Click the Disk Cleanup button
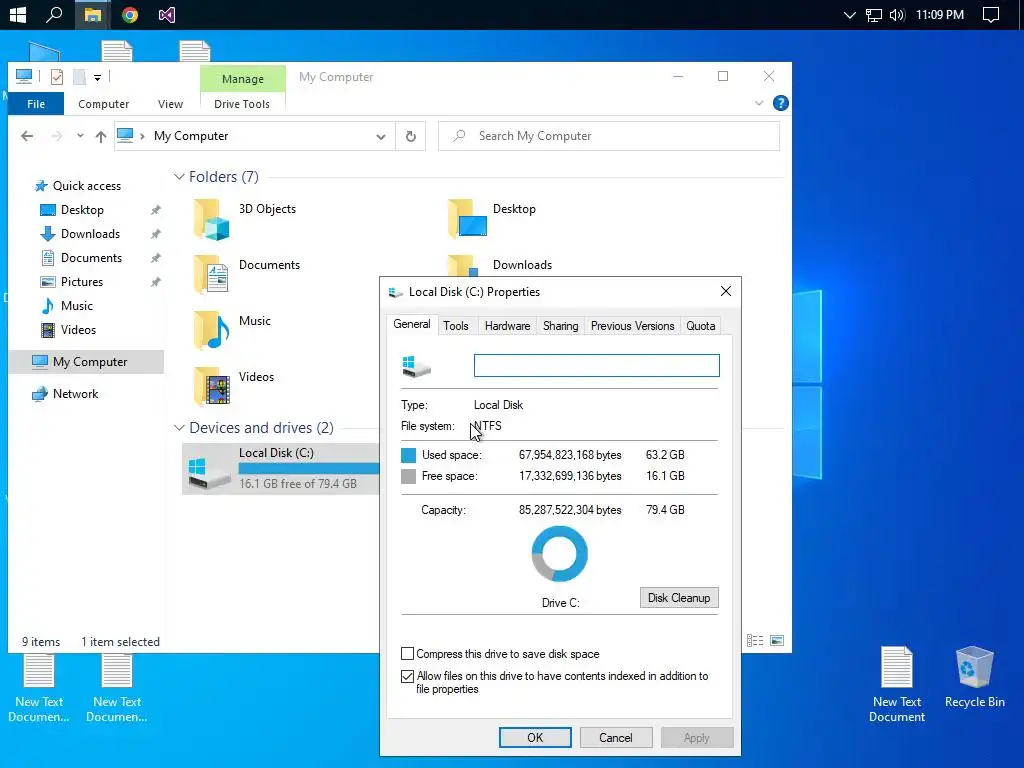Image resolution: width=1024 pixels, height=768 pixels. pyautogui.click(x=679, y=598)
